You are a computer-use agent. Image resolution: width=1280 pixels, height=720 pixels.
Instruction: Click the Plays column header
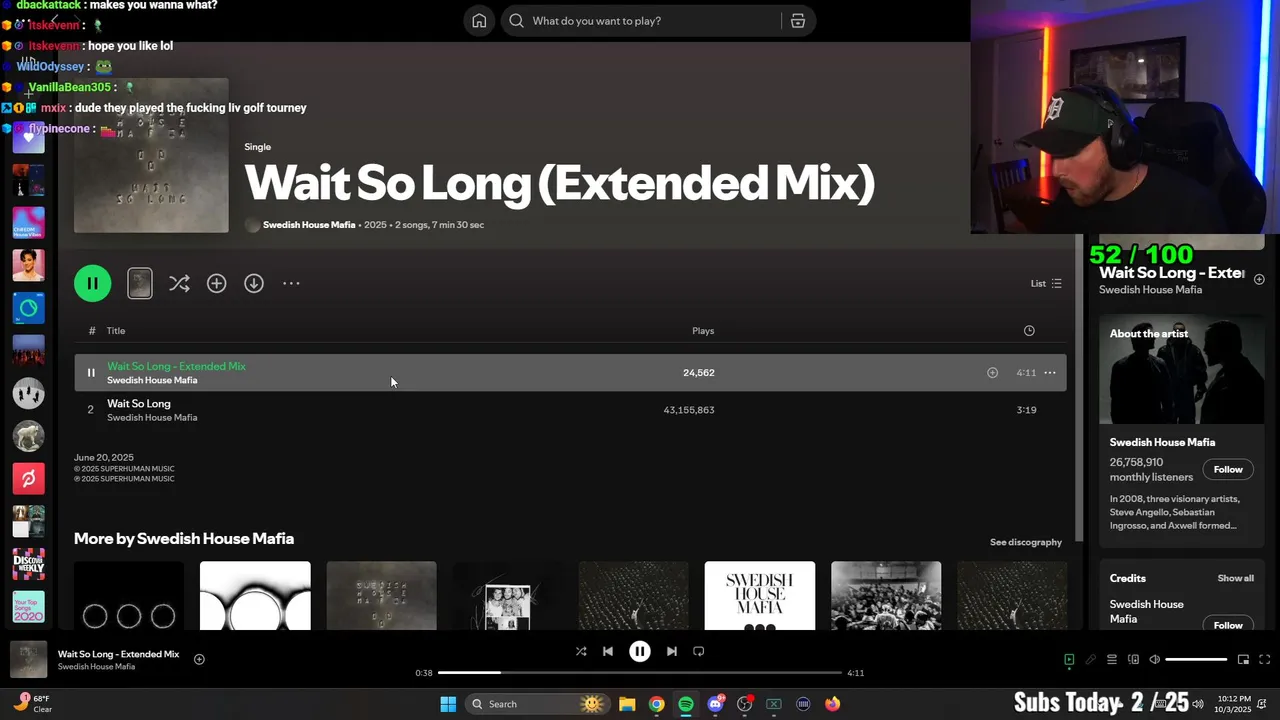pyautogui.click(x=703, y=331)
